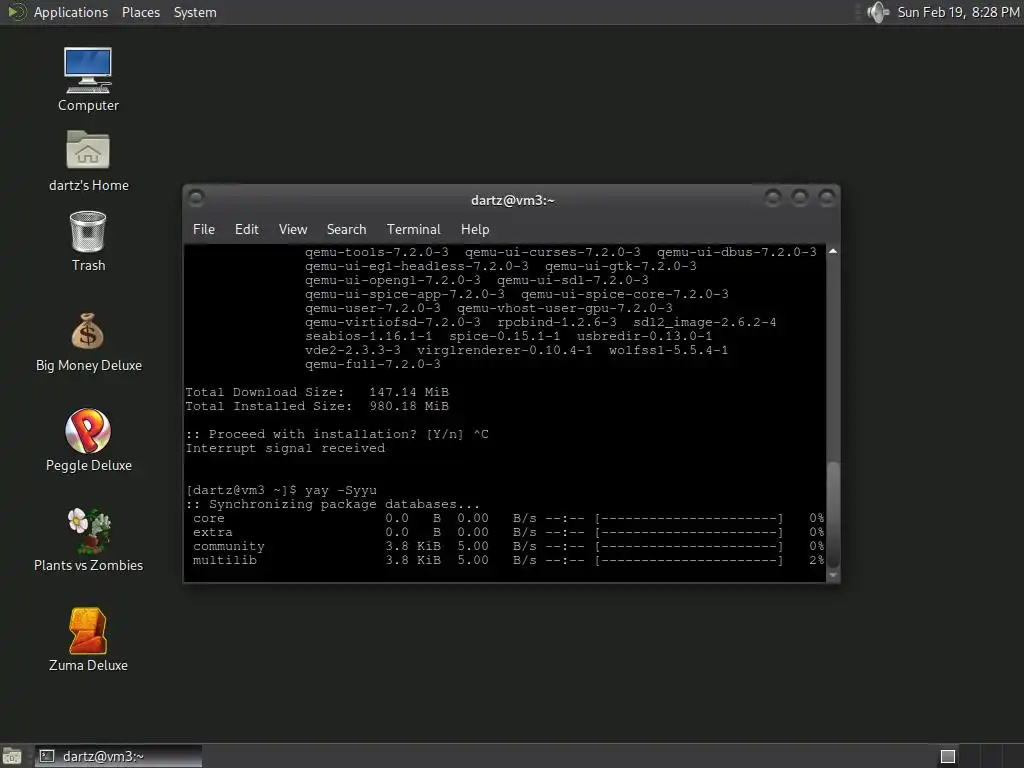Click 'qemu-full-7.2.0-3' package text
Image resolution: width=1024 pixels, height=768 pixels.
click(373, 364)
